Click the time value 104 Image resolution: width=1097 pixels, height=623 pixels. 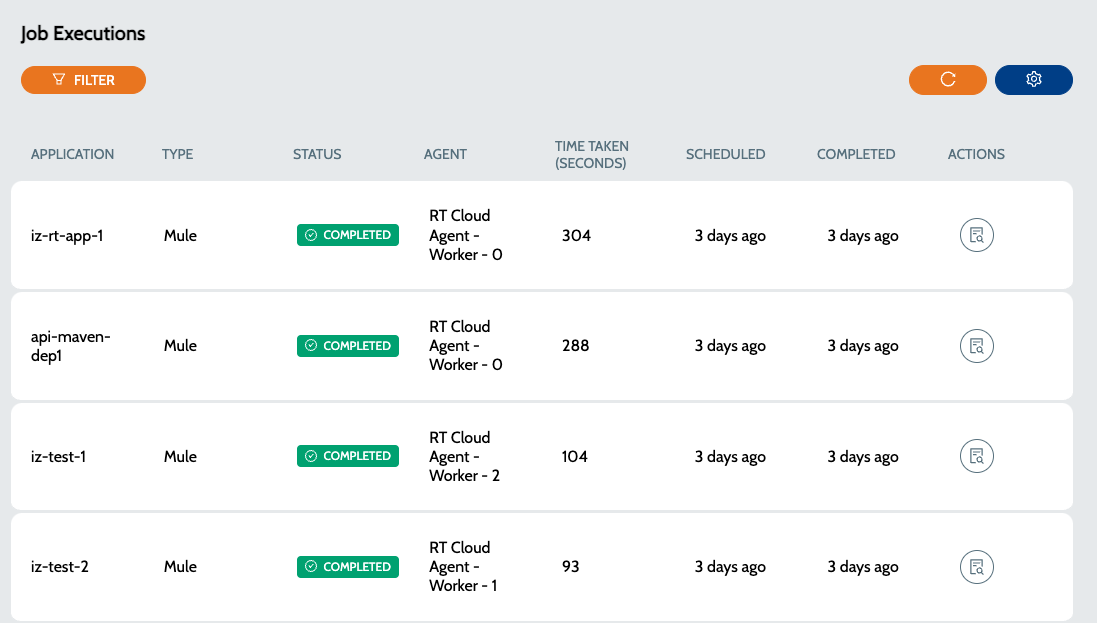(x=574, y=456)
